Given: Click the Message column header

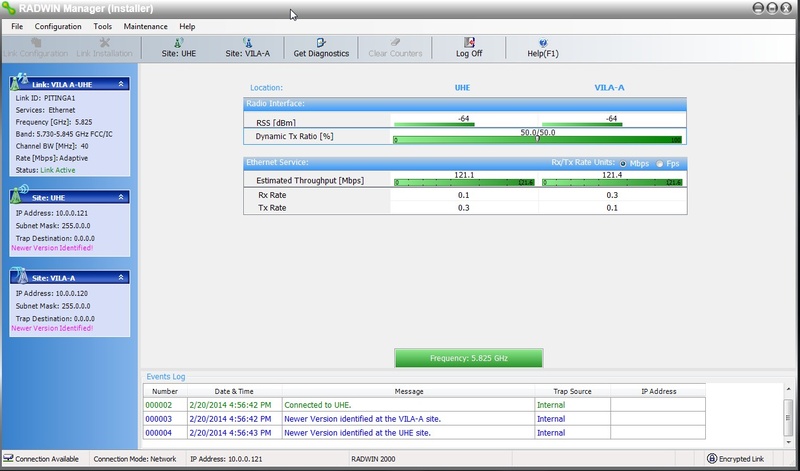Looking at the screenshot, I should coord(409,391).
